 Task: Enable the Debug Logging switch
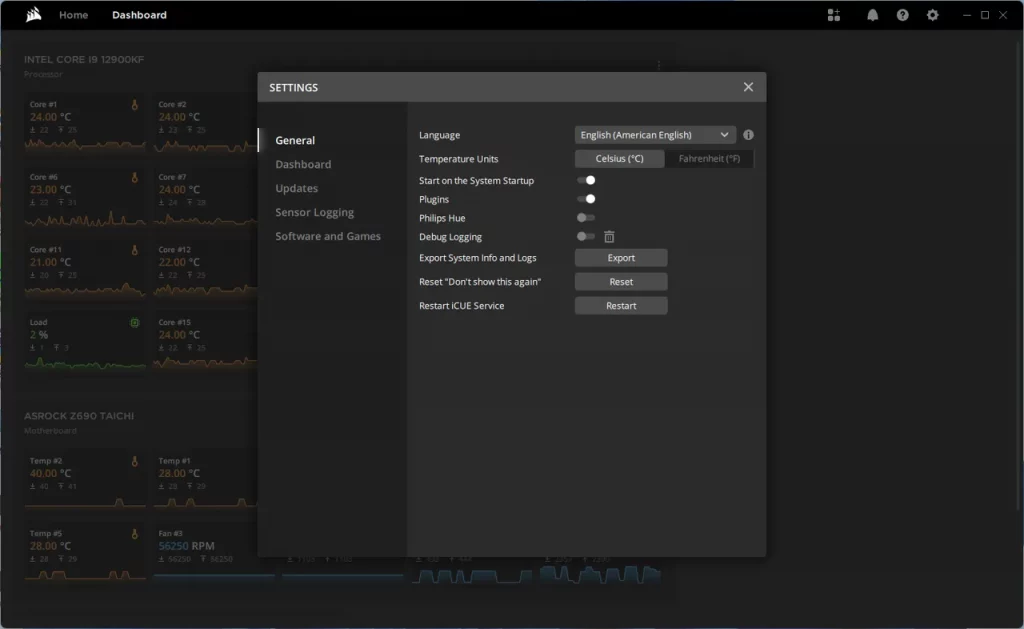pos(586,236)
